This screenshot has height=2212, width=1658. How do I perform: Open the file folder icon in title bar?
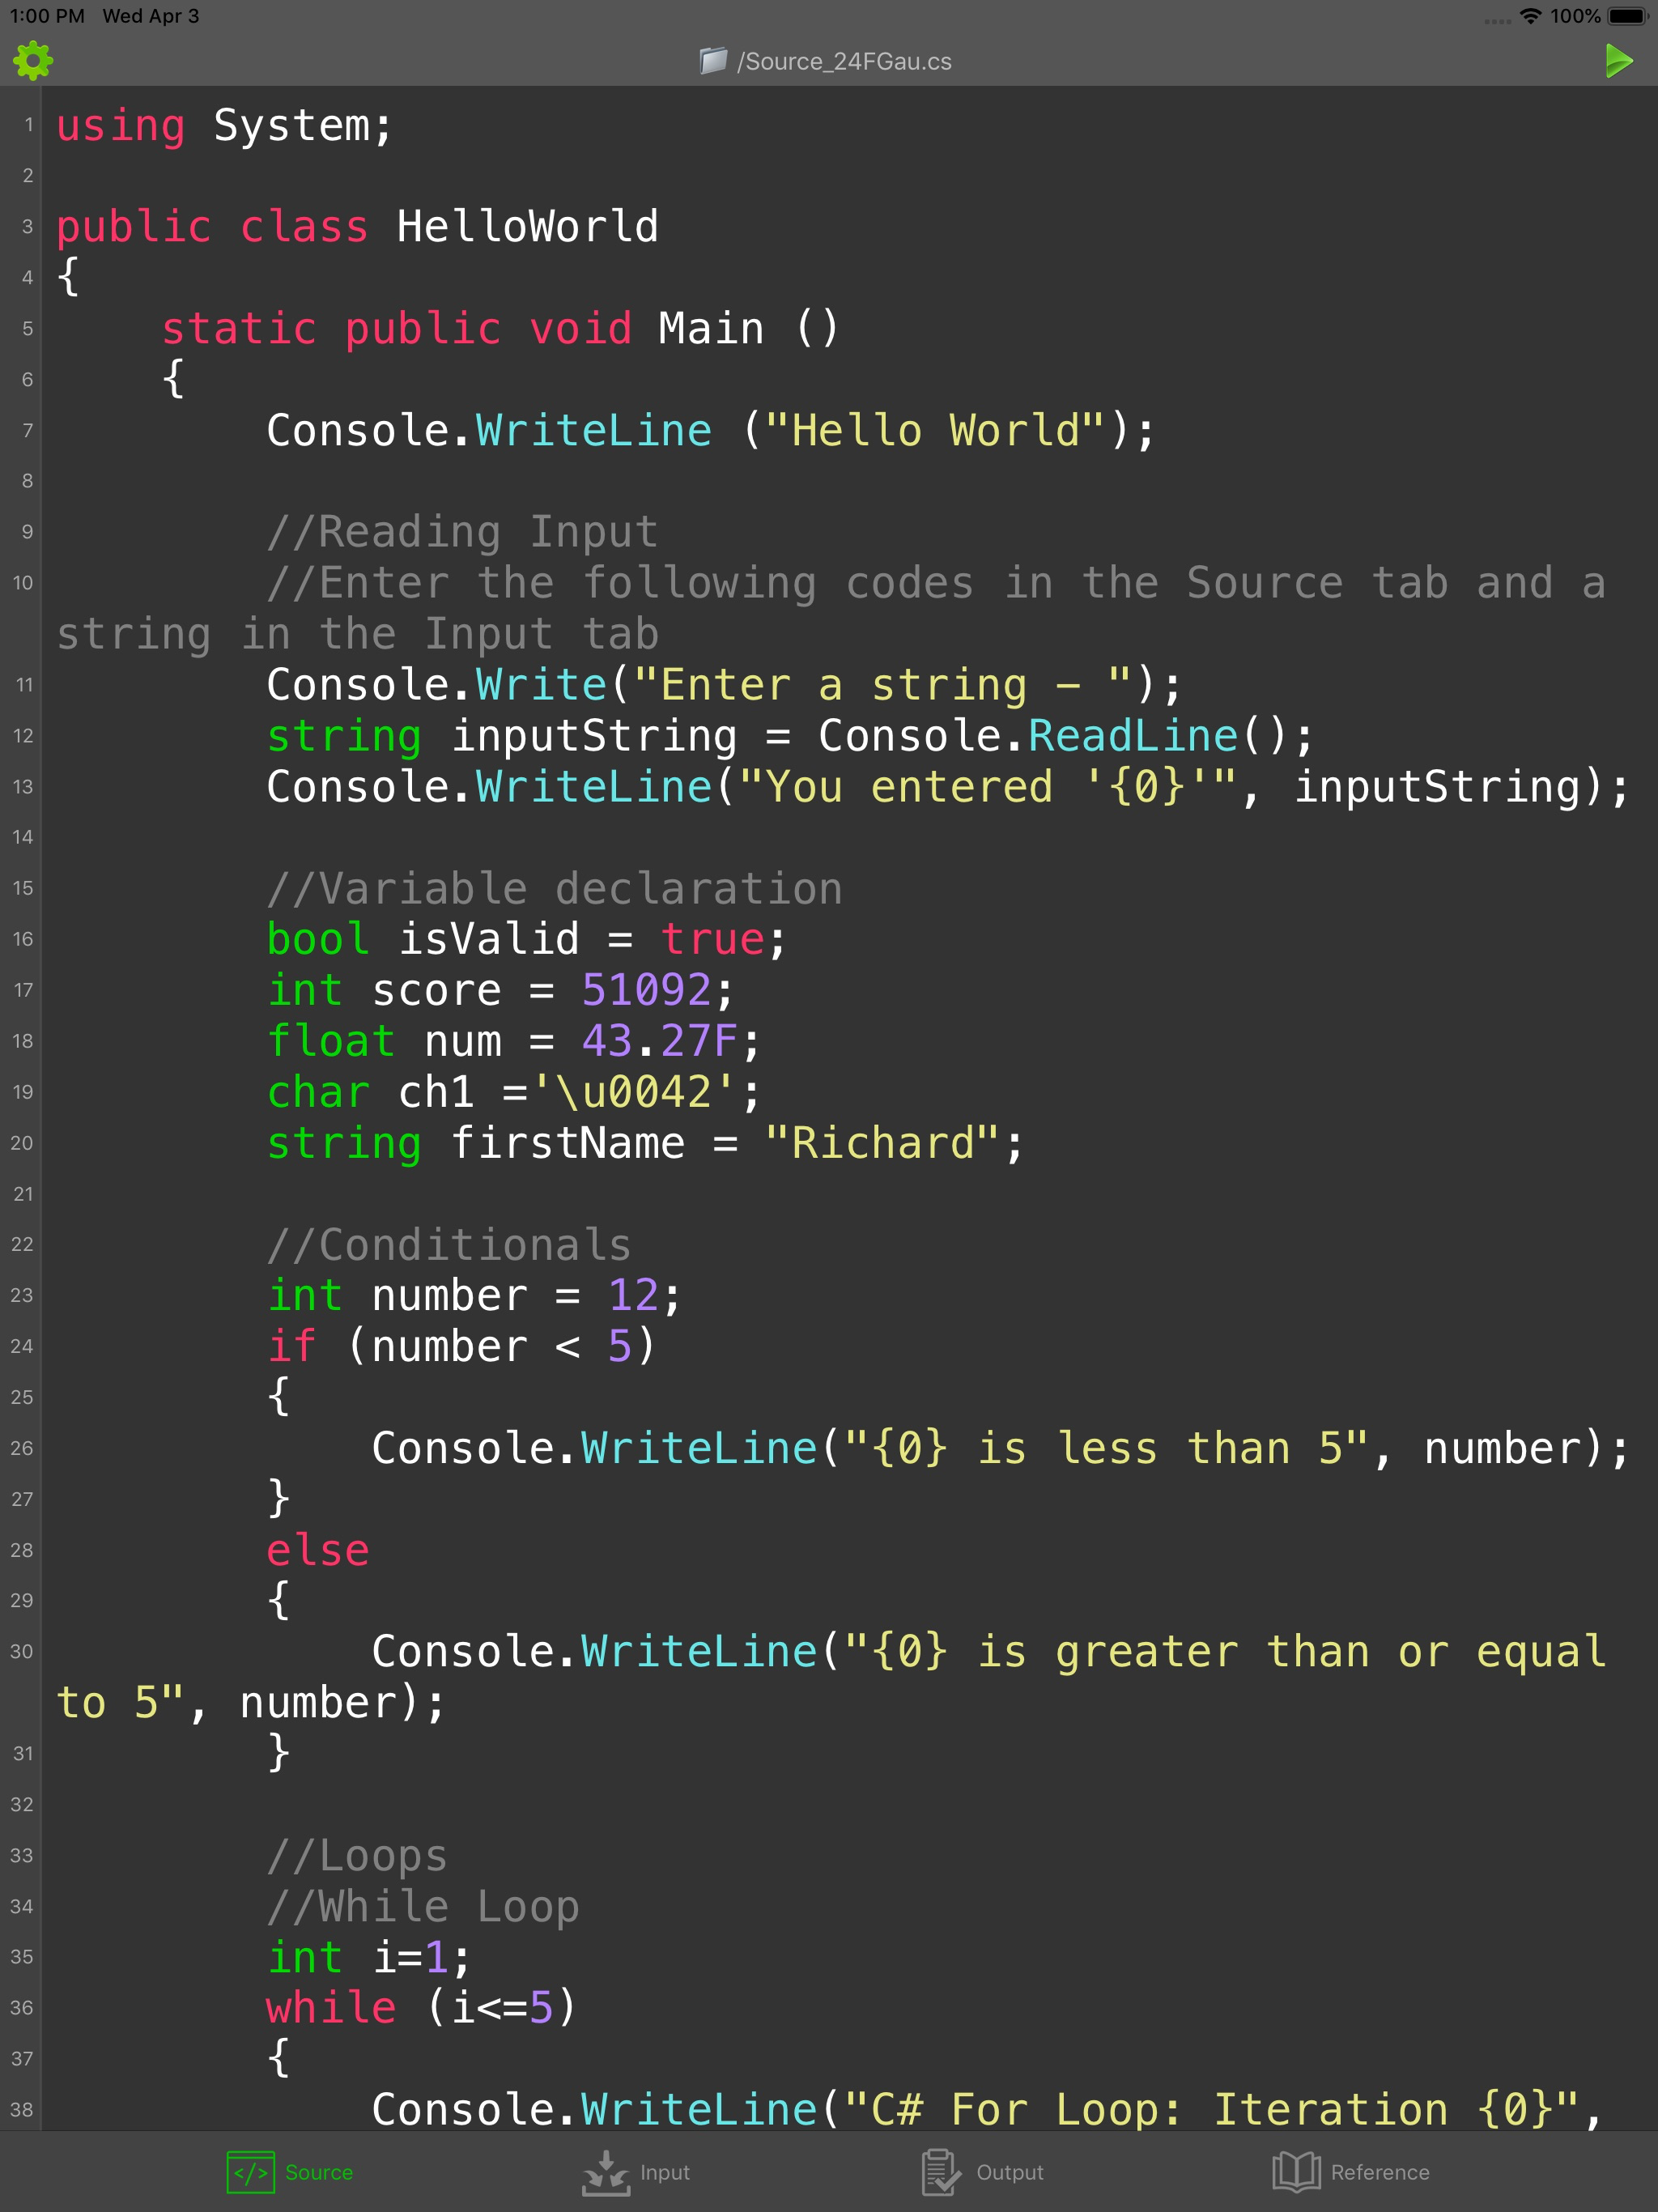[x=713, y=61]
